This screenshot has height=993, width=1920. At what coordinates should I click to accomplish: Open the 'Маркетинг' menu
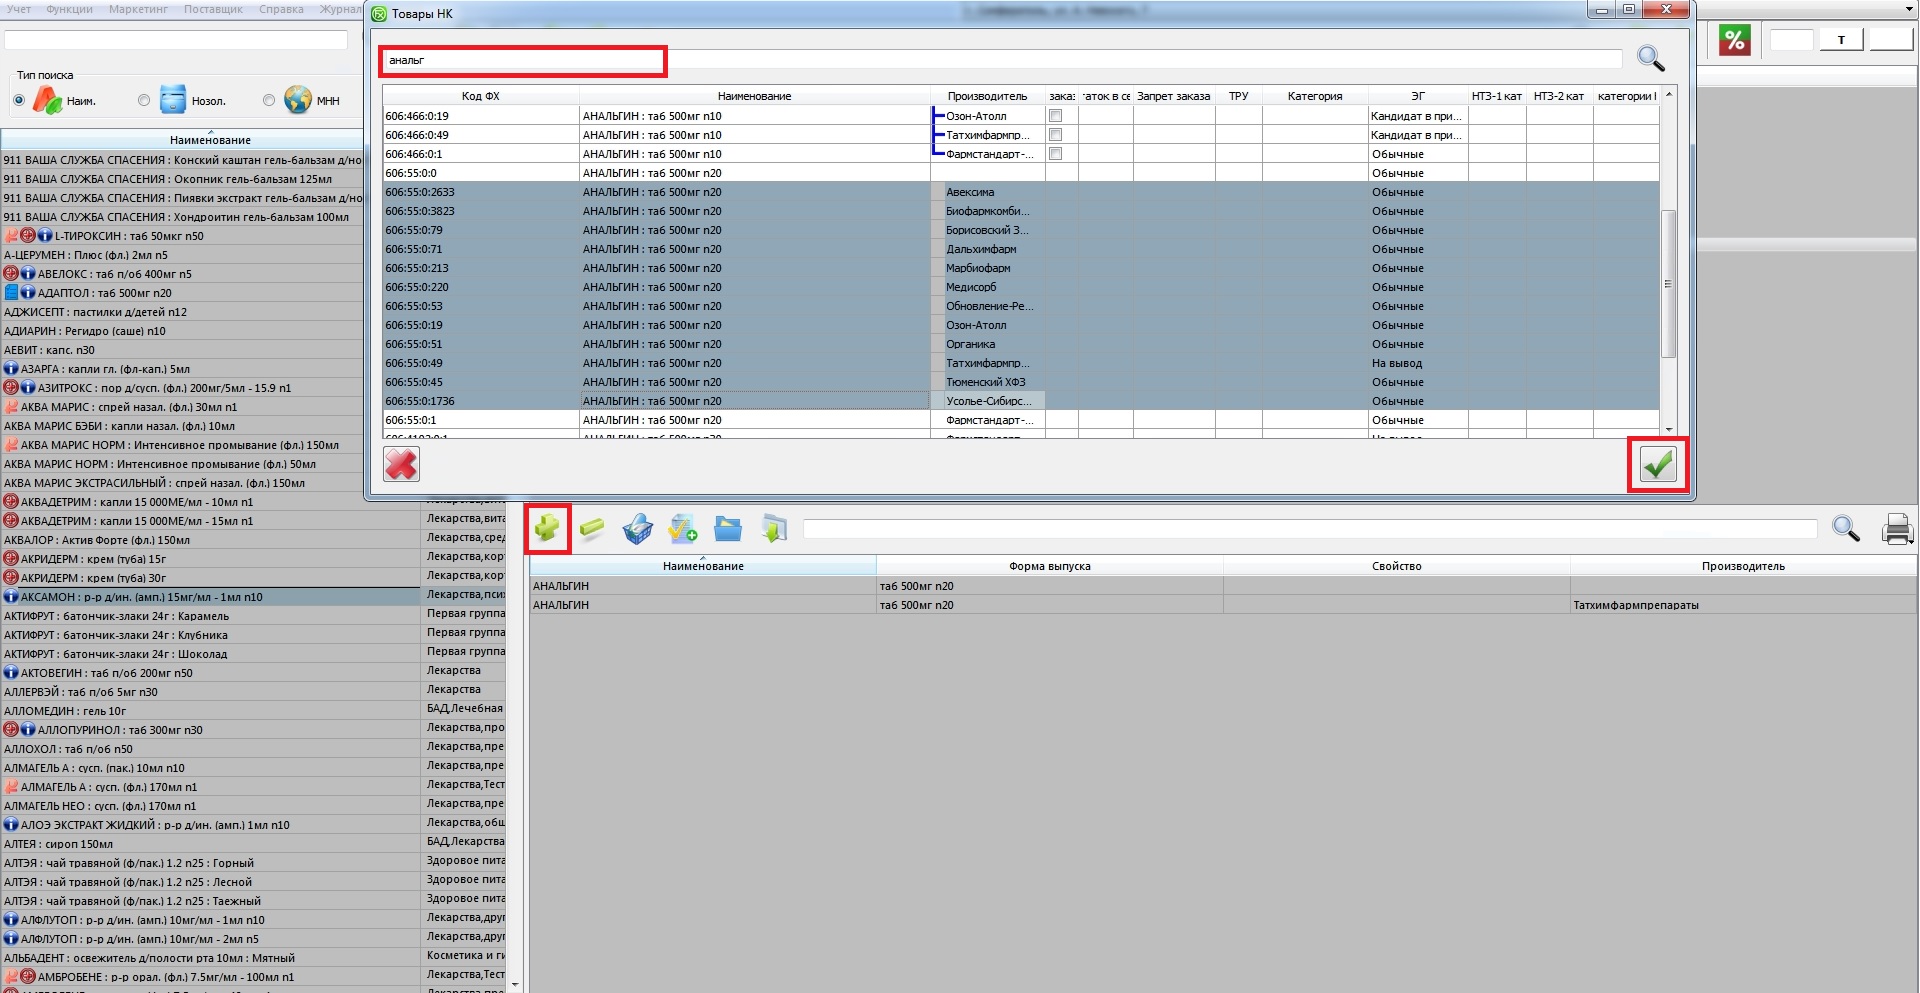(138, 9)
